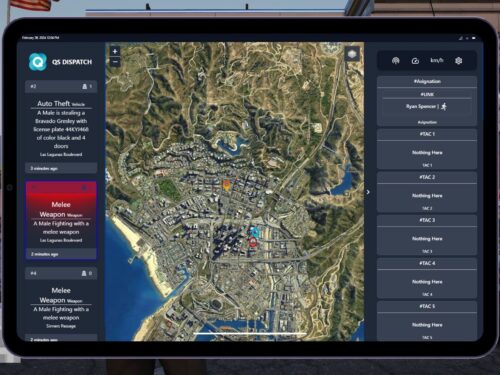Open settings via the gear icon

pos(459,61)
